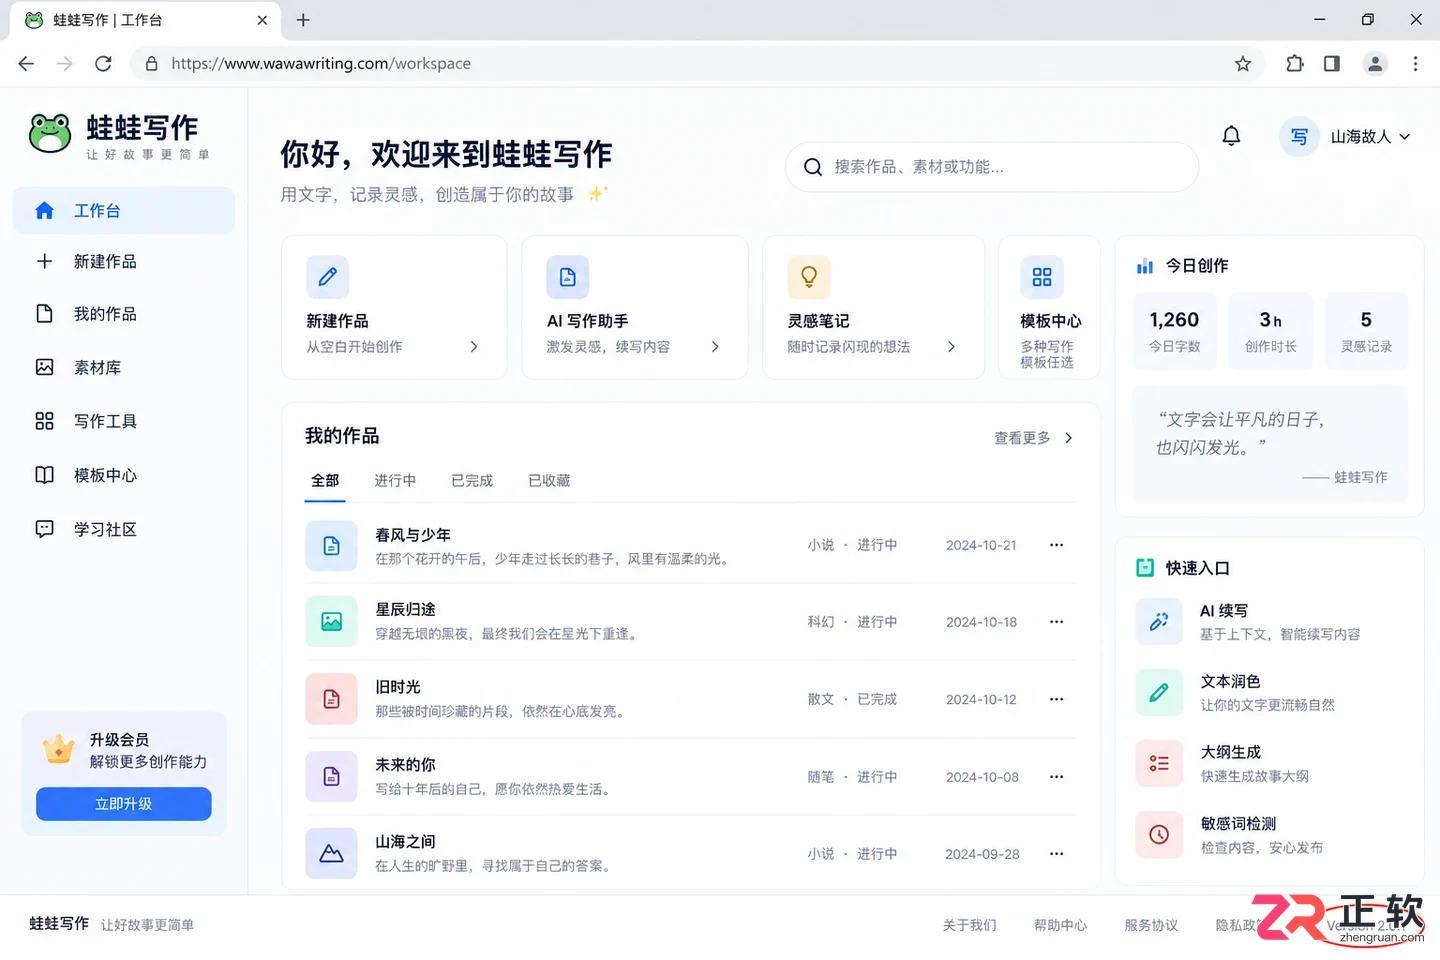The height and width of the screenshot is (960, 1440).
Task: Click the AI 写作助手 document icon
Action: 568,277
